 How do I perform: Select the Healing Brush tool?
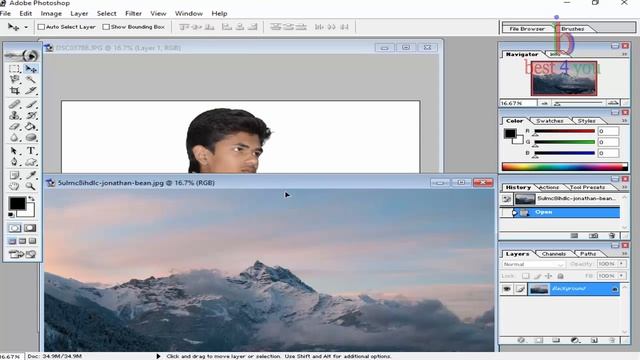tap(14, 104)
